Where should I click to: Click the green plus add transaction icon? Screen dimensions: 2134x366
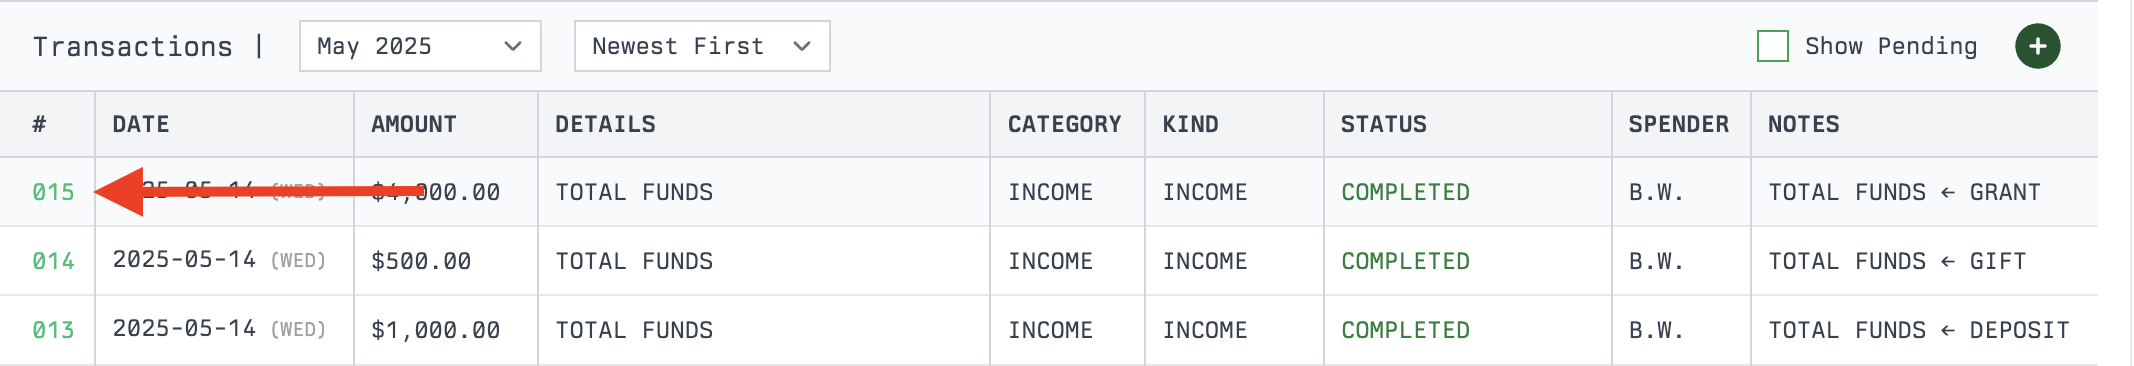tap(2037, 46)
